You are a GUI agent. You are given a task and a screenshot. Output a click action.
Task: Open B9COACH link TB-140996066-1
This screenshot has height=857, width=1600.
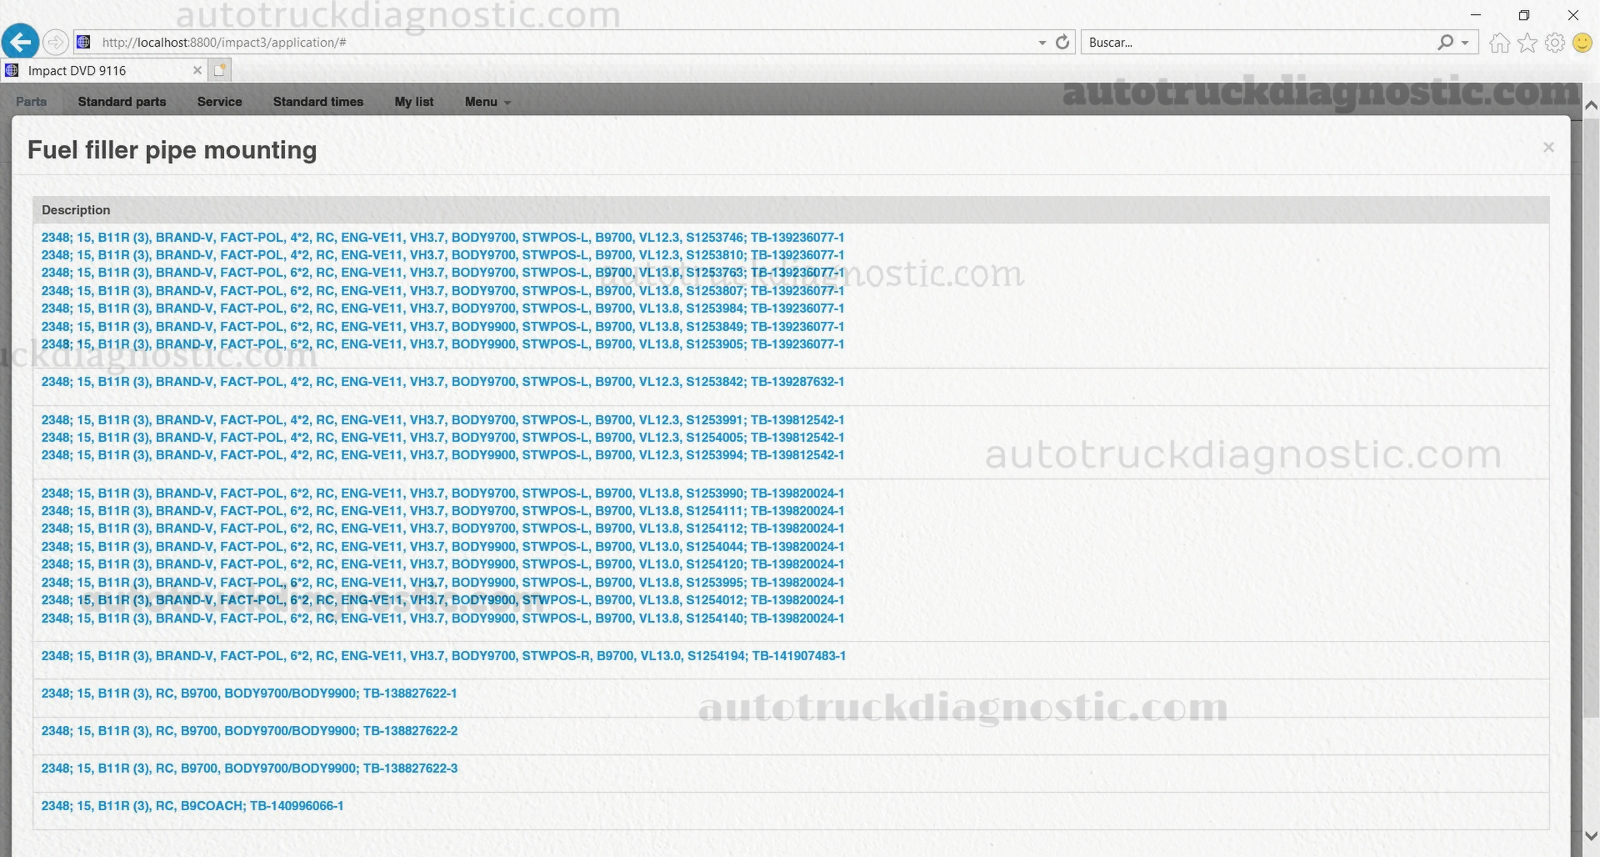[192, 805]
